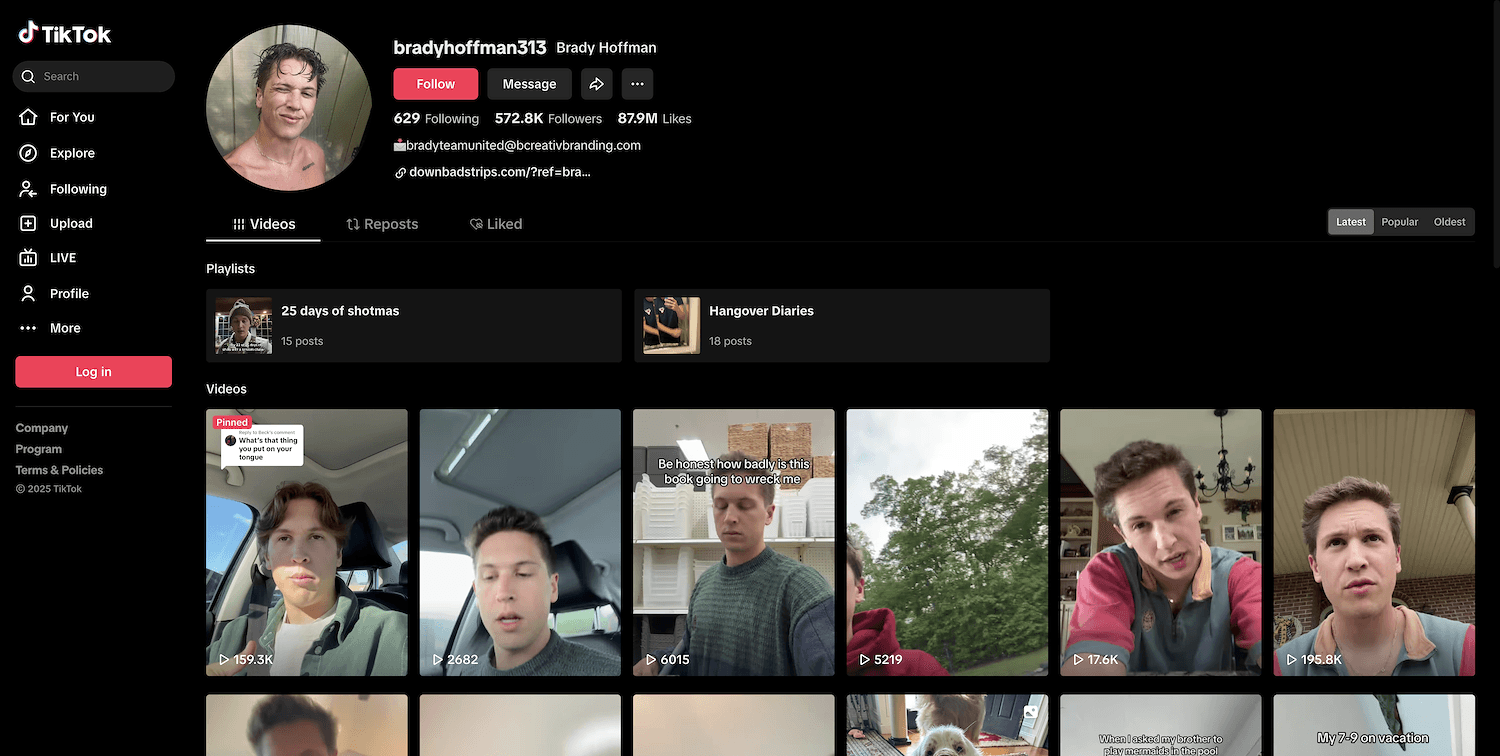Open the sidebar Profile page

(68, 293)
